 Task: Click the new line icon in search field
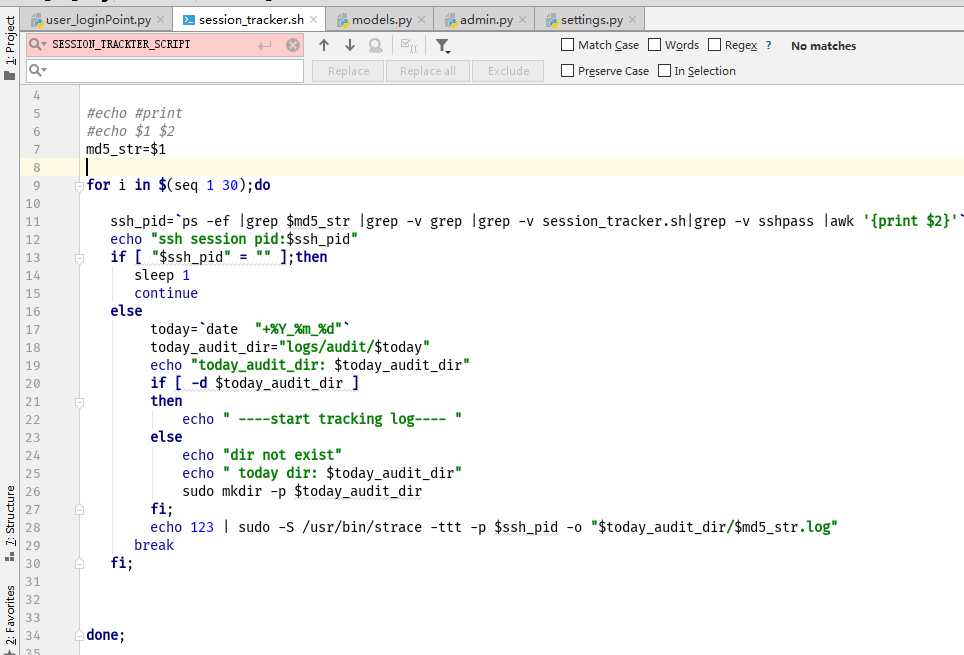265,45
